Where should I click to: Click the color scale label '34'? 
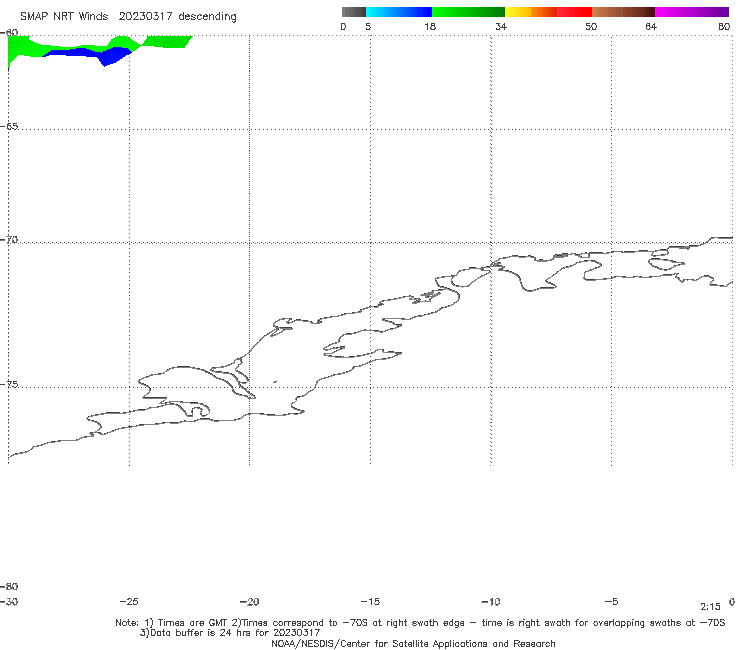pyautogui.click(x=501, y=26)
